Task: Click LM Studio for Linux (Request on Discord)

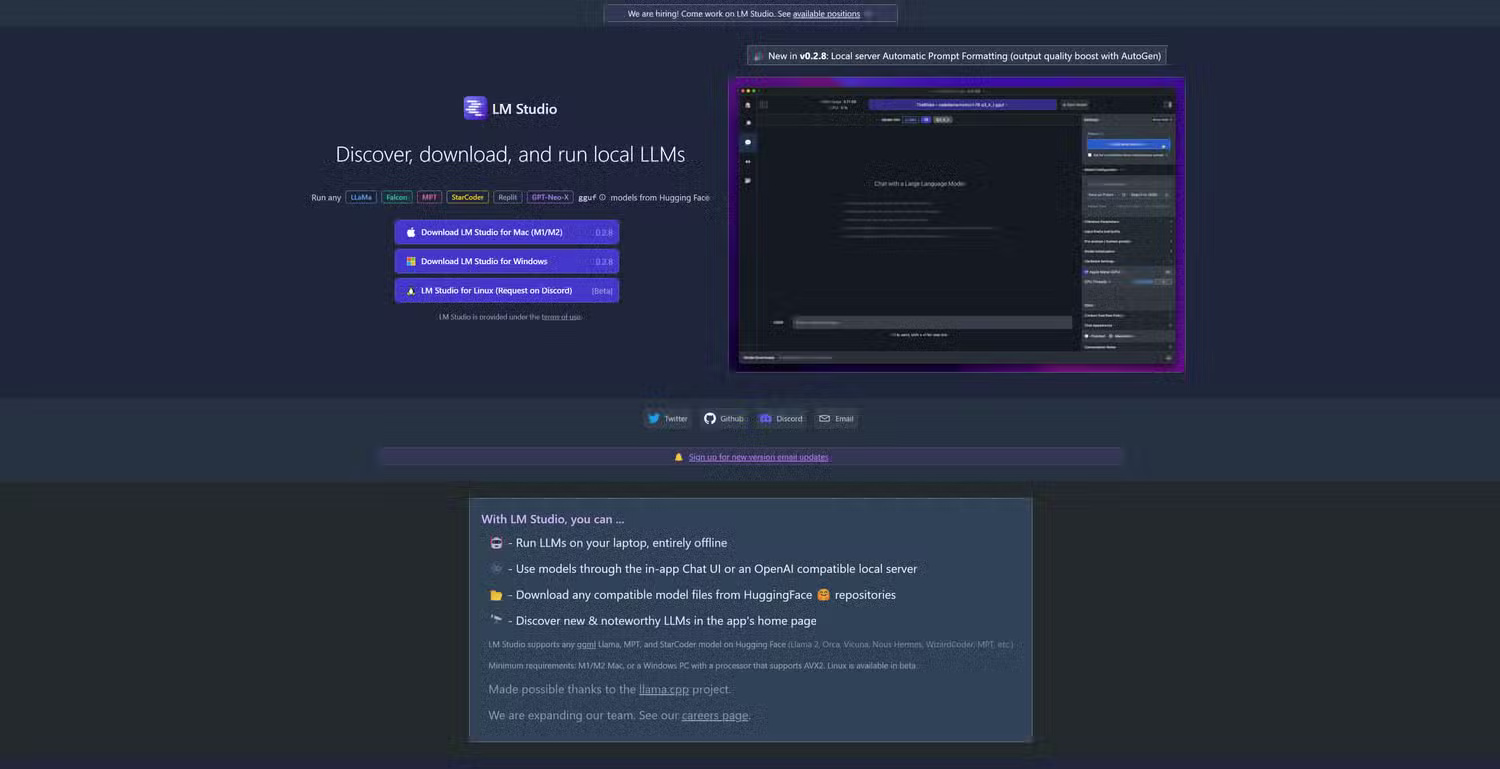Action: pyautogui.click(x=507, y=290)
